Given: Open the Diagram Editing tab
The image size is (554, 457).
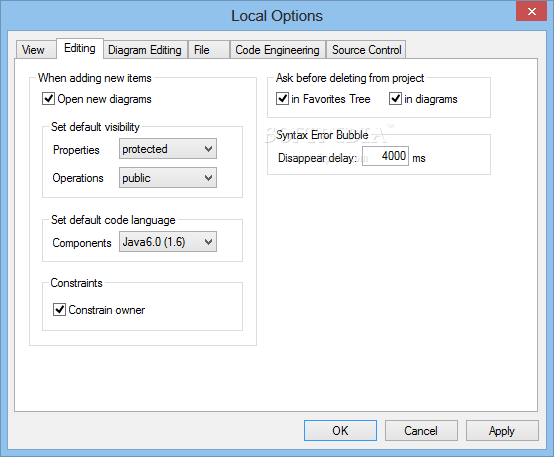Looking at the screenshot, I should [145, 49].
